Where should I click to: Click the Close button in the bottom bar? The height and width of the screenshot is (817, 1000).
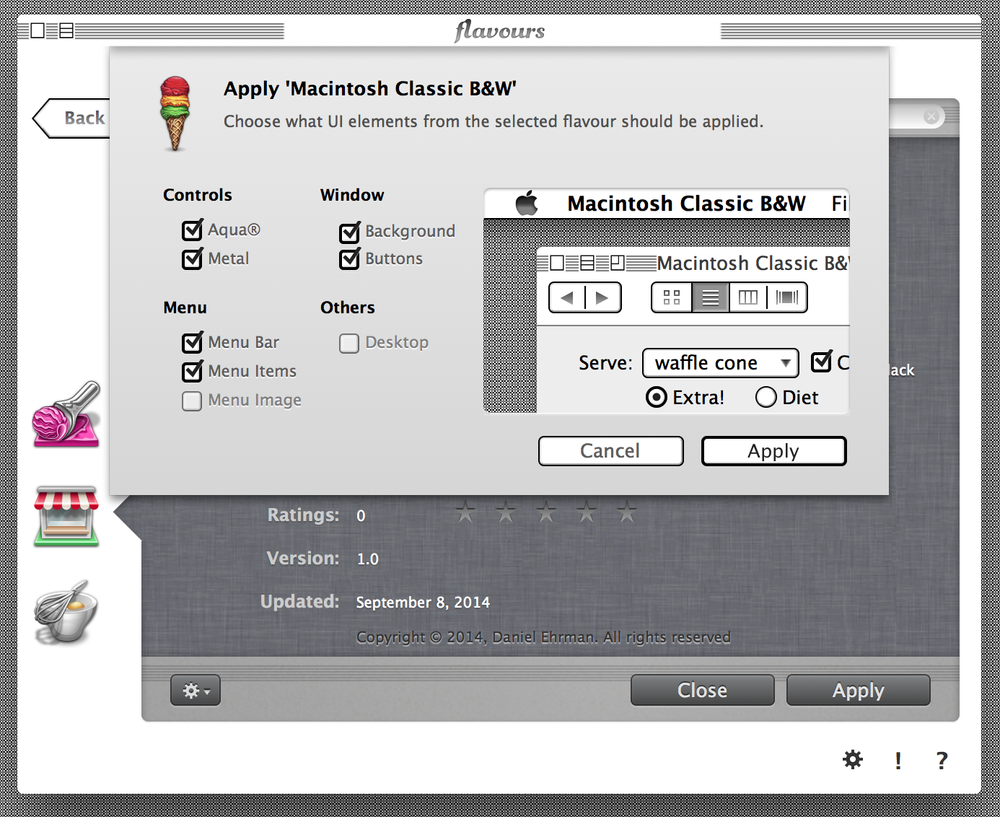[x=702, y=690]
